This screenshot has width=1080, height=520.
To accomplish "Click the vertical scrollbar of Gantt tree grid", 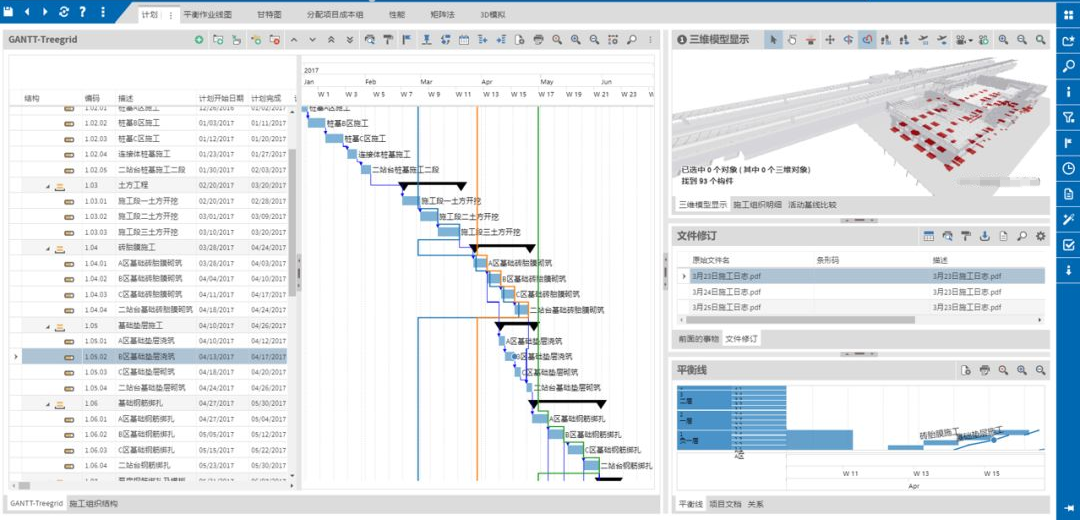I will coord(291,222).
